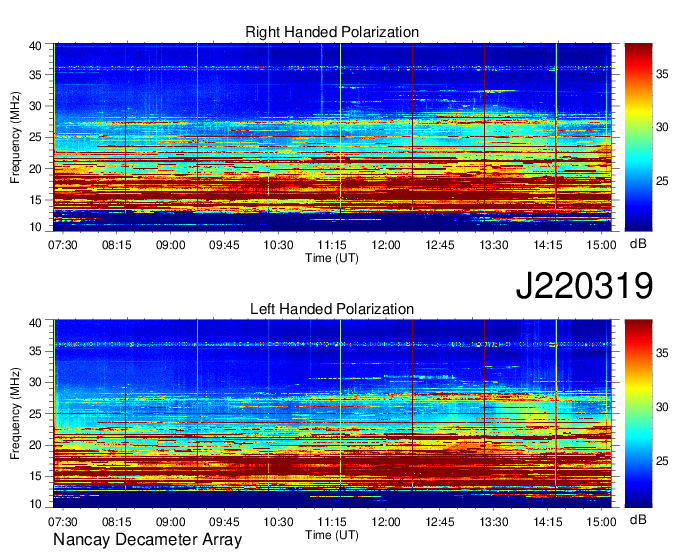Click the 20 MHz tick label on bottom plot
The image size is (680, 552).
[x=36, y=445]
